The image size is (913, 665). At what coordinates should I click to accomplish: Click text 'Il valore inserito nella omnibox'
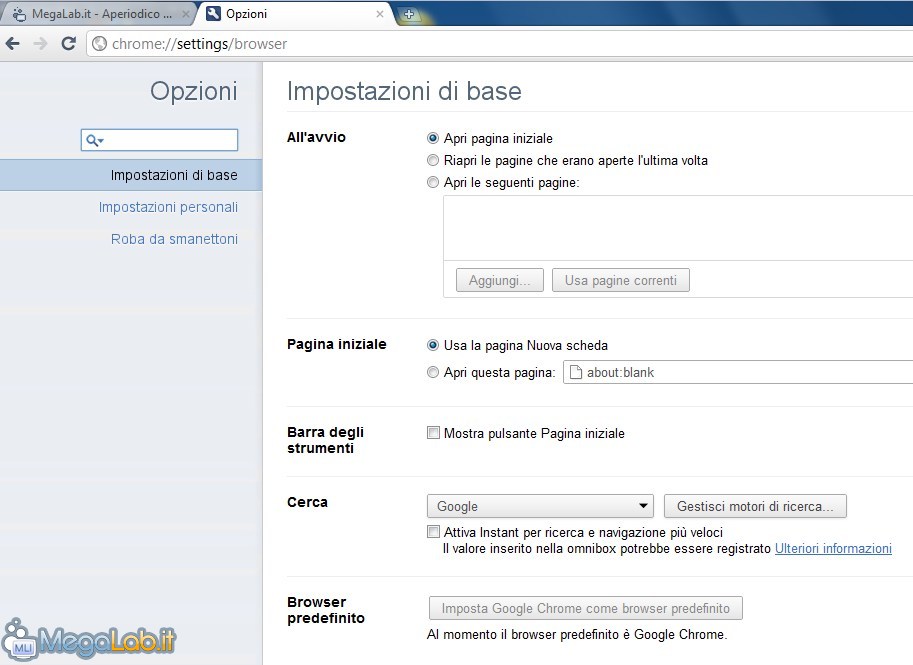[530, 549]
